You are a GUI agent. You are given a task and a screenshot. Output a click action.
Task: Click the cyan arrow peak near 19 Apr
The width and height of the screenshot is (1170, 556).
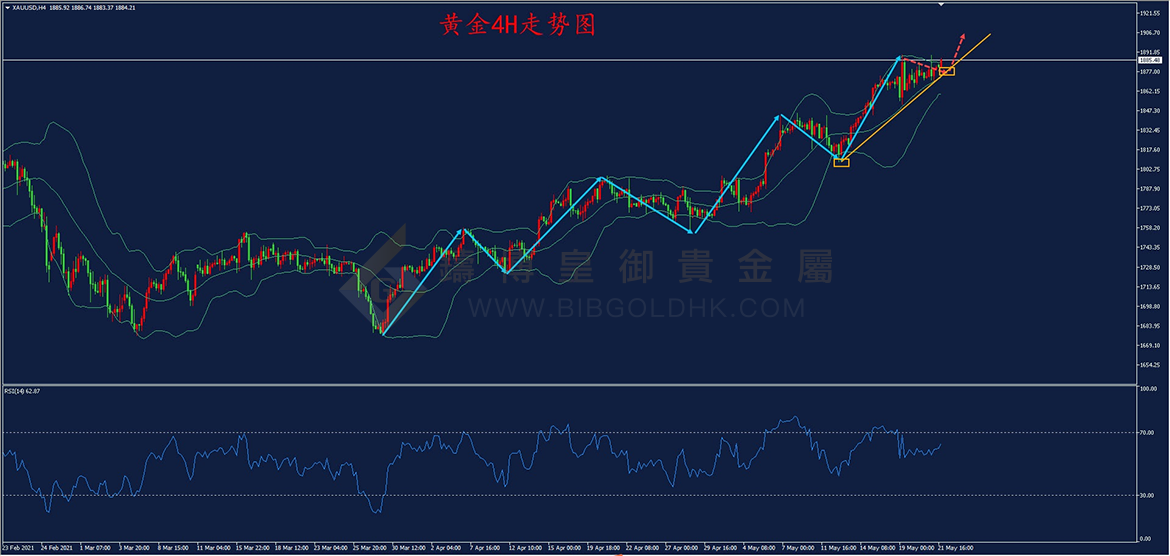(601, 178)
